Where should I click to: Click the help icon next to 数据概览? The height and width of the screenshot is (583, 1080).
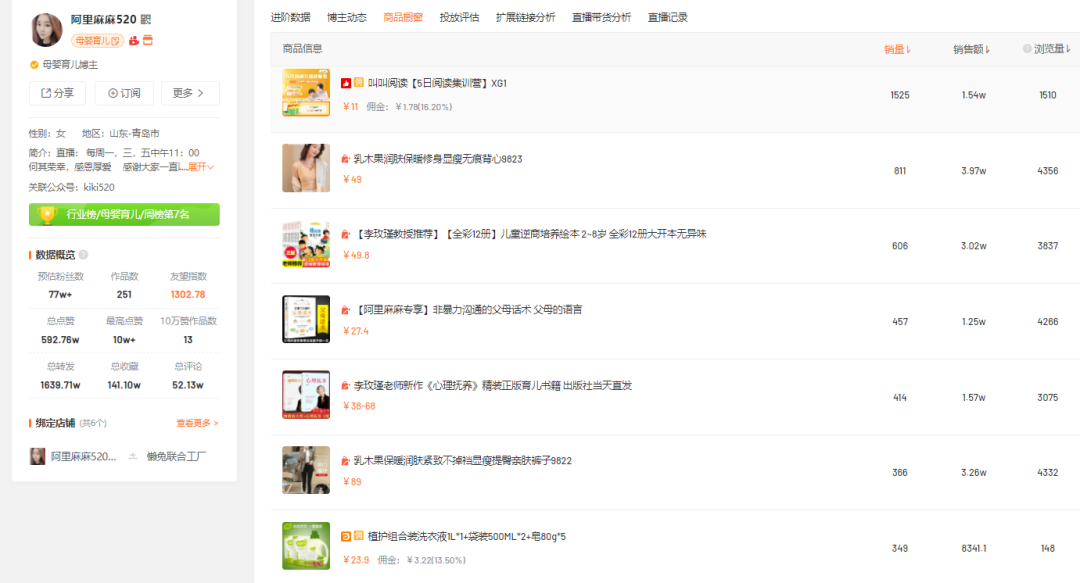coord(83,255)
